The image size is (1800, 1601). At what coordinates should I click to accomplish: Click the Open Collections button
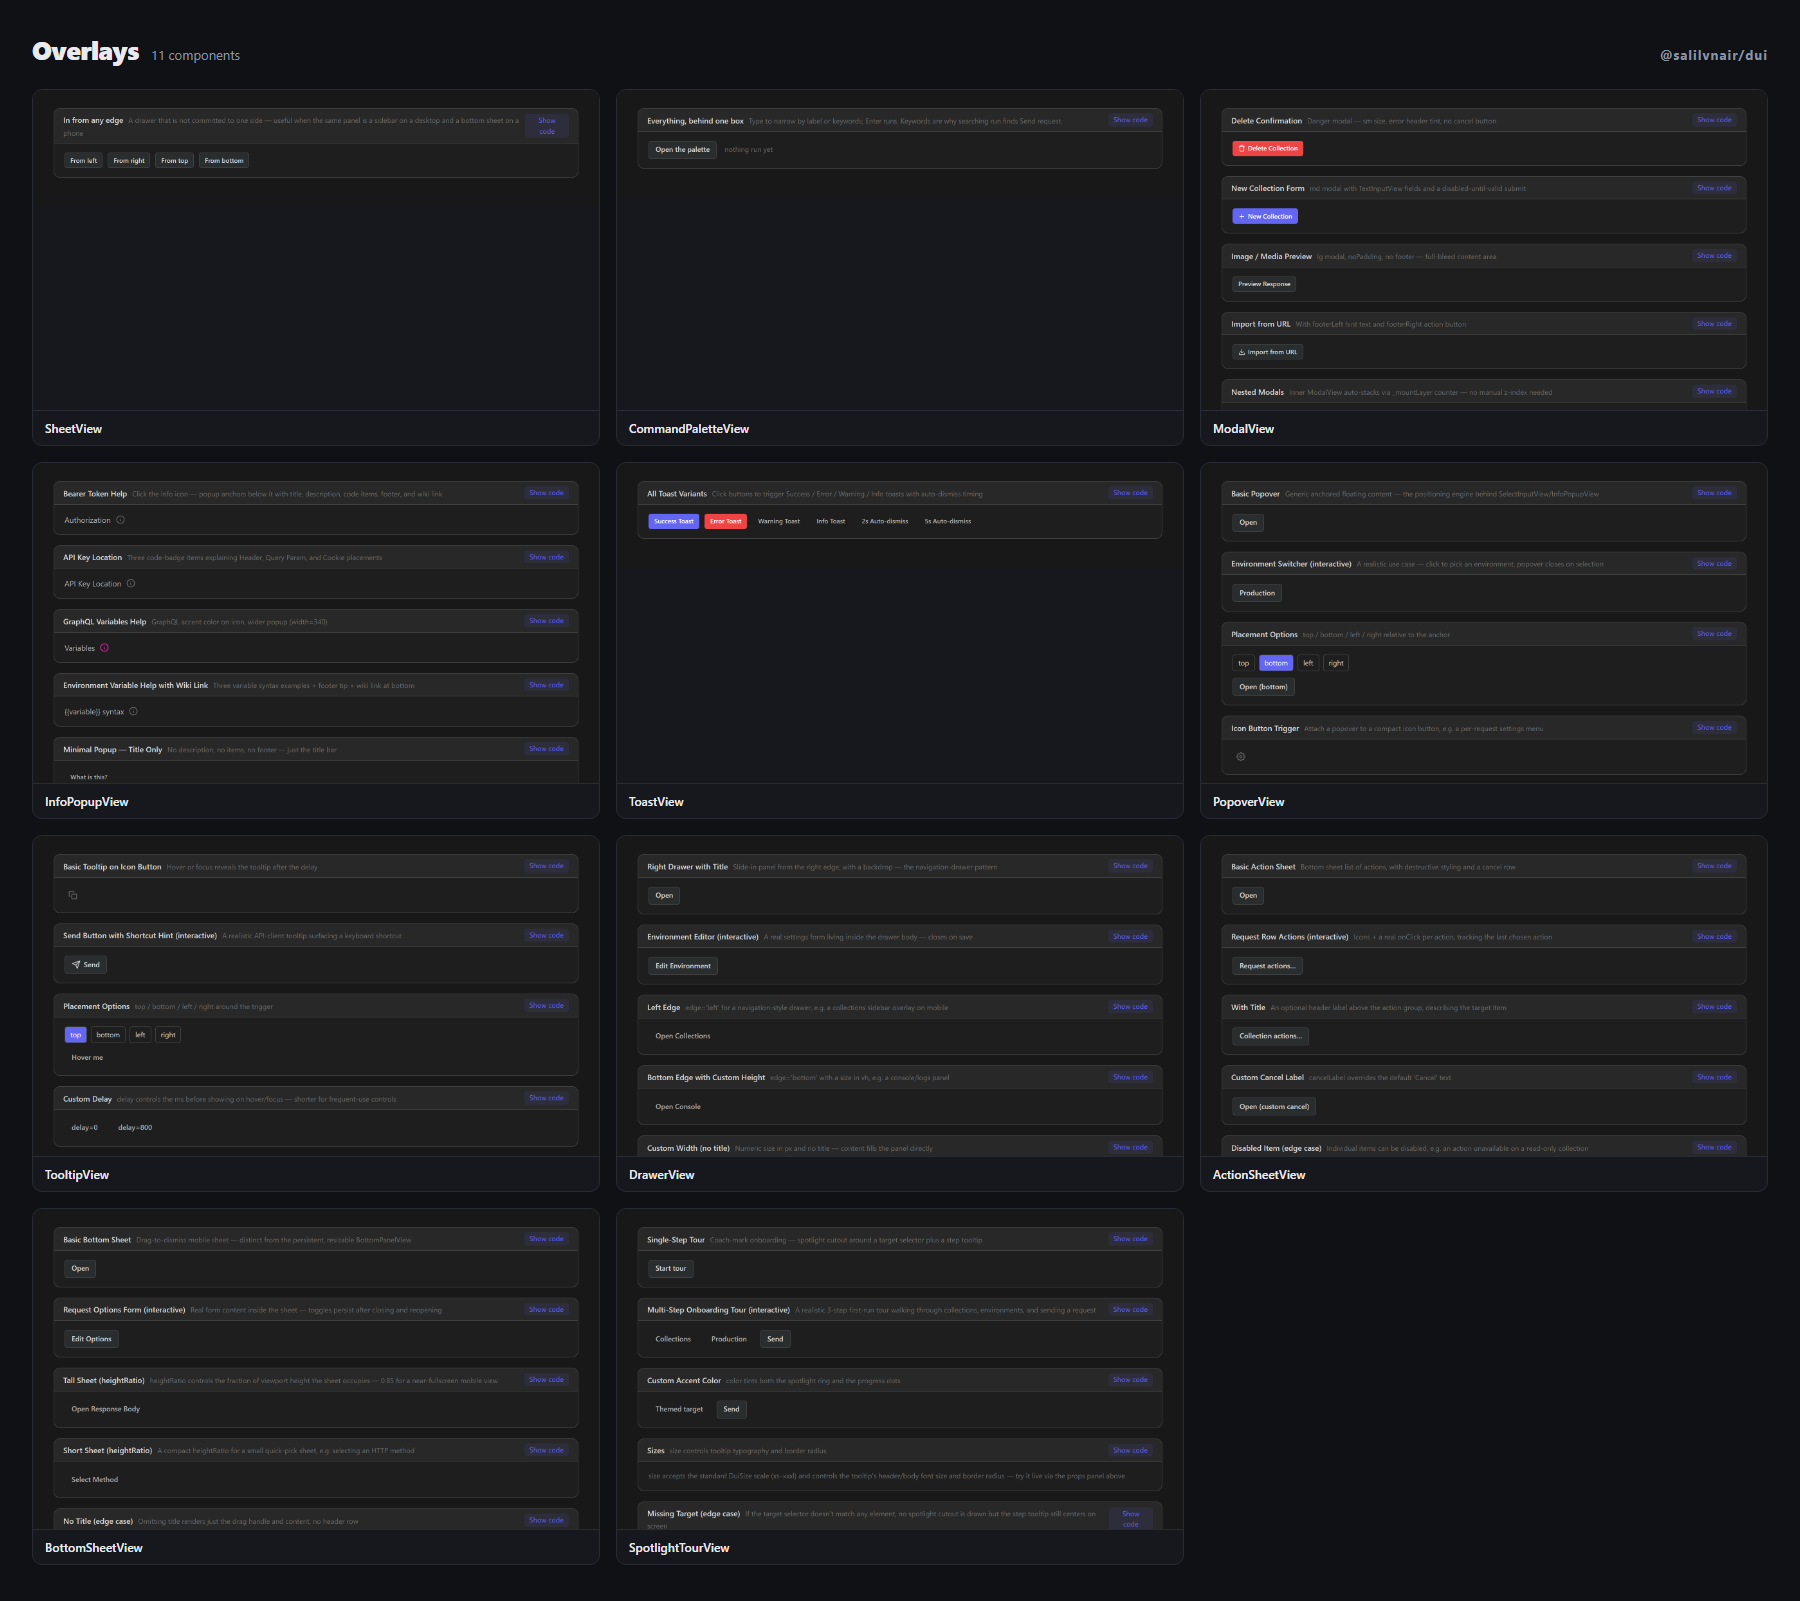click(x=683, y=1036)
